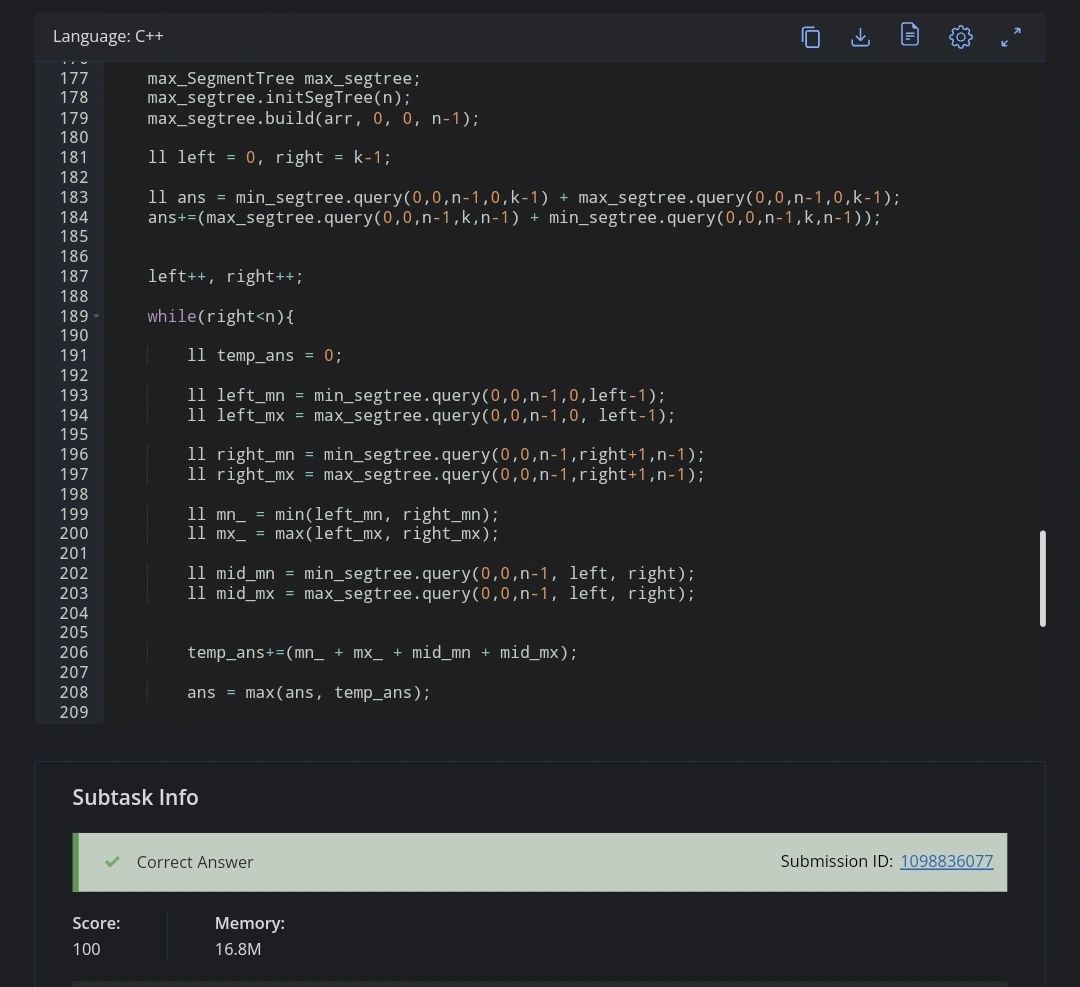Image resolution: width=1080 pixels, height=987 pixels.
Task: Click 'll mx_ = max(left_mx, right_mx);' line
Action: [343, 533]
